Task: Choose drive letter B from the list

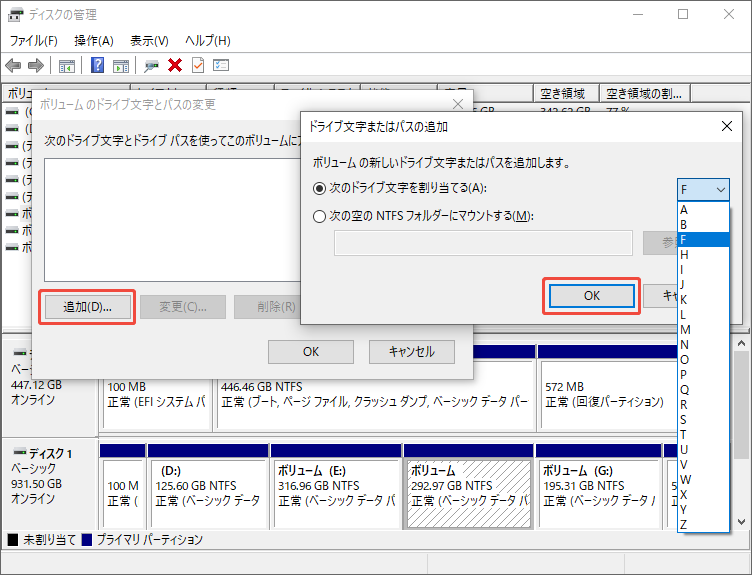Action: pos(704,225)
